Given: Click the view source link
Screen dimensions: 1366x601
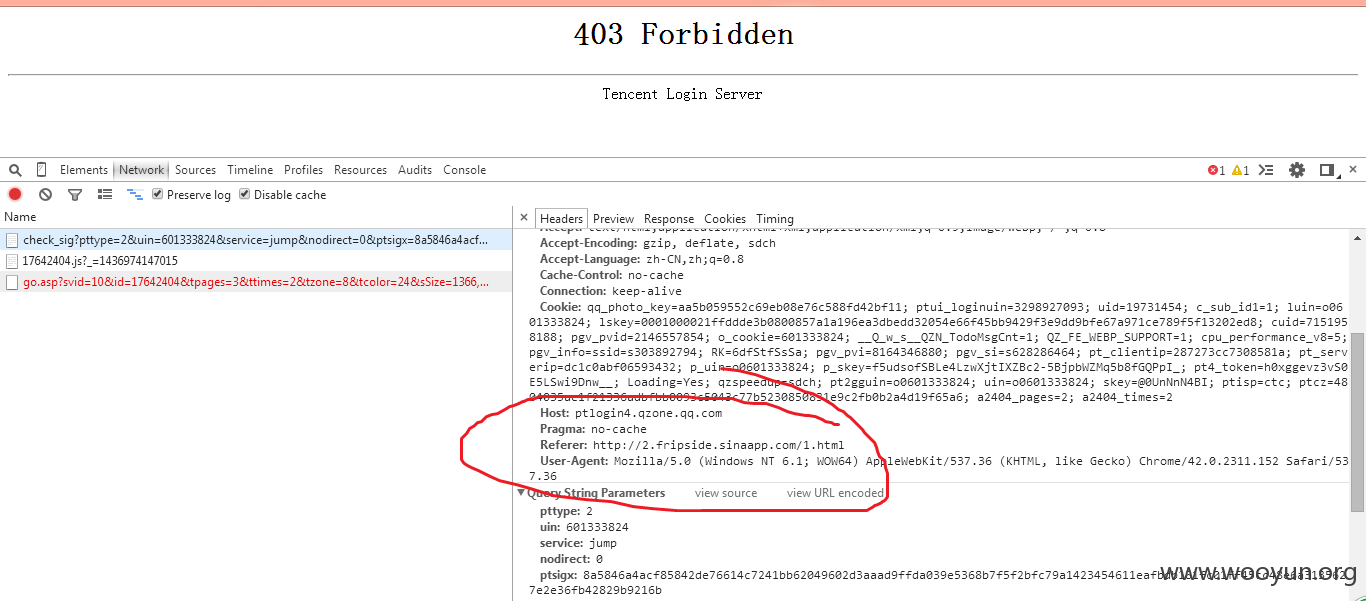Looking at the screenshot, I should 726,493.
